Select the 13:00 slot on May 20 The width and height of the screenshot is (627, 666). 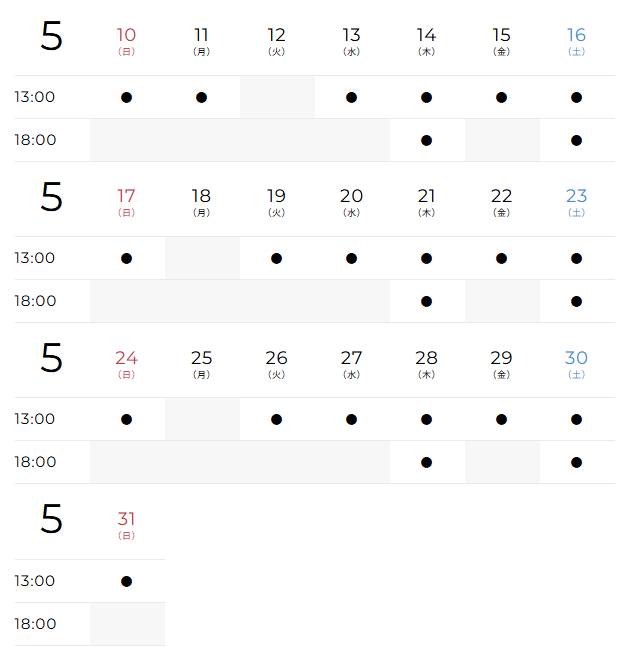(x=351, y=259)
